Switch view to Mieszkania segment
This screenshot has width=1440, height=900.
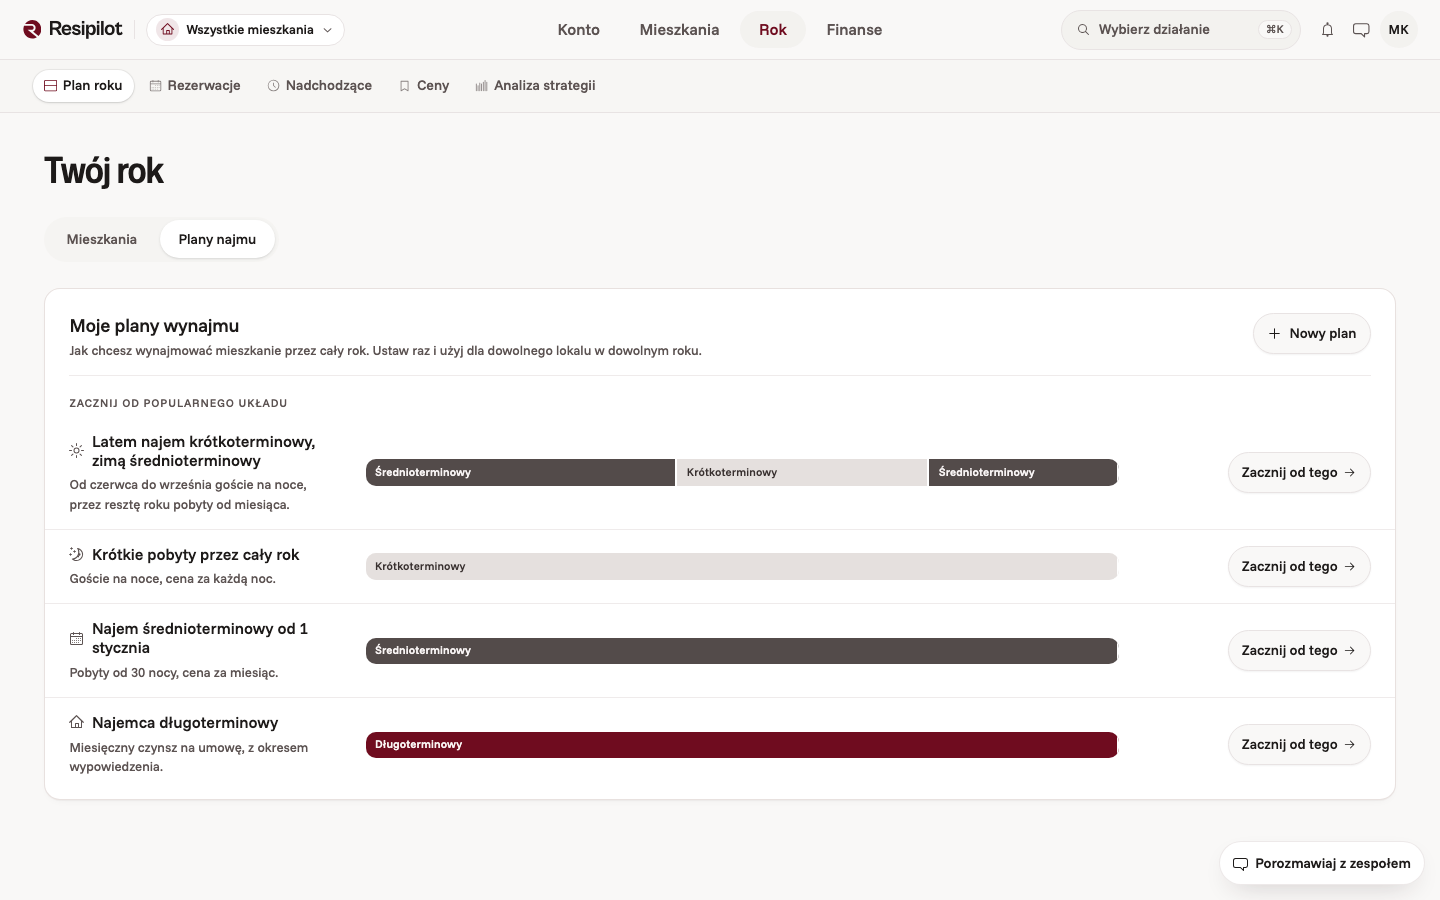[102, 239]
